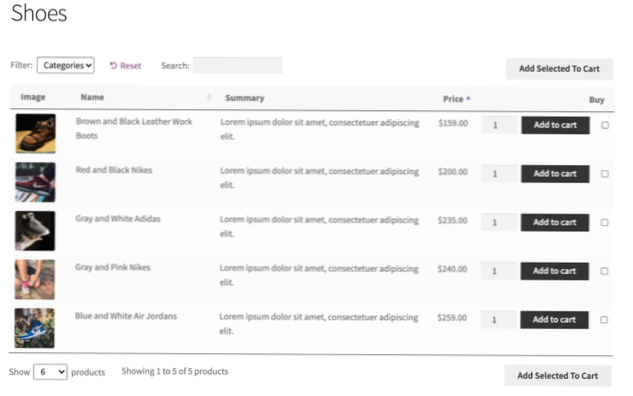Viewport: 633px width, 396px height.
Task: Click quantity field for Blue and White Air Jordans
Action: pos(498,320)
